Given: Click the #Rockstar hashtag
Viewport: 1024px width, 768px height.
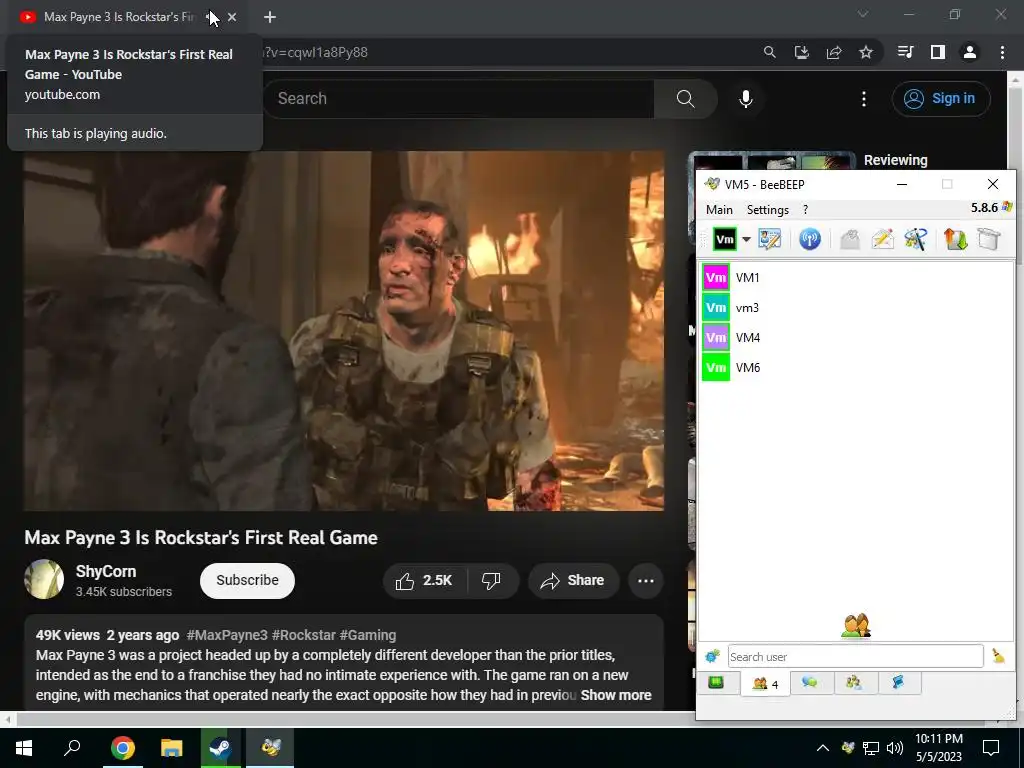Looking at the screenshot, I should (x=304, y=635).
